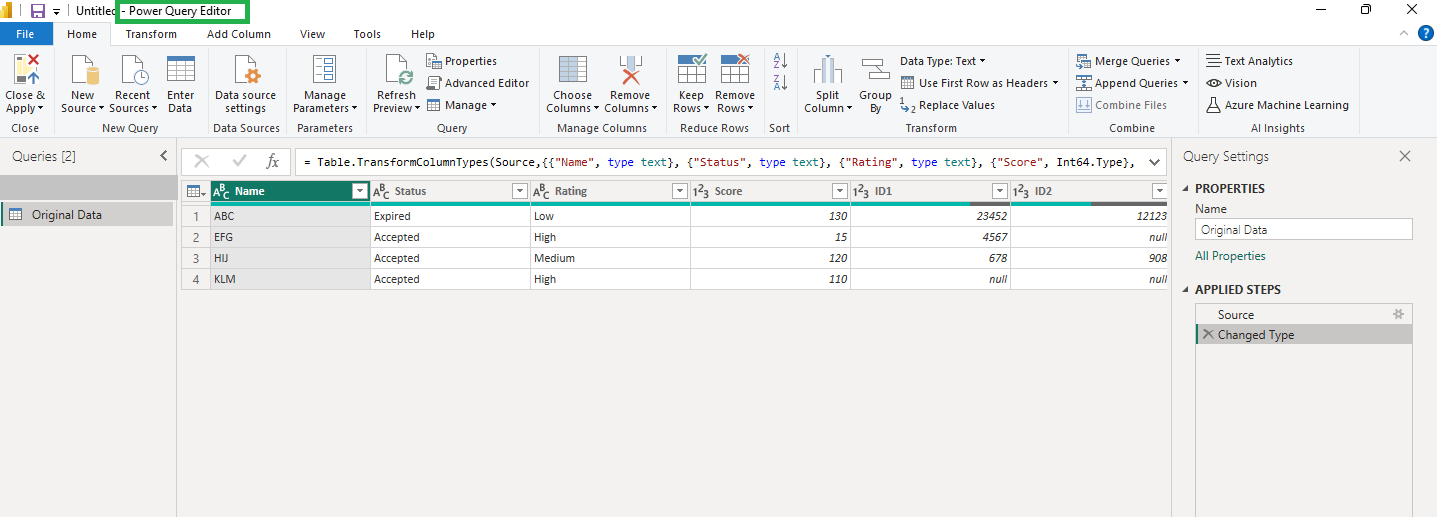Viewport: 1437px width, 517px height.
Task: Sort the column descending
Action: coord(780,82)
